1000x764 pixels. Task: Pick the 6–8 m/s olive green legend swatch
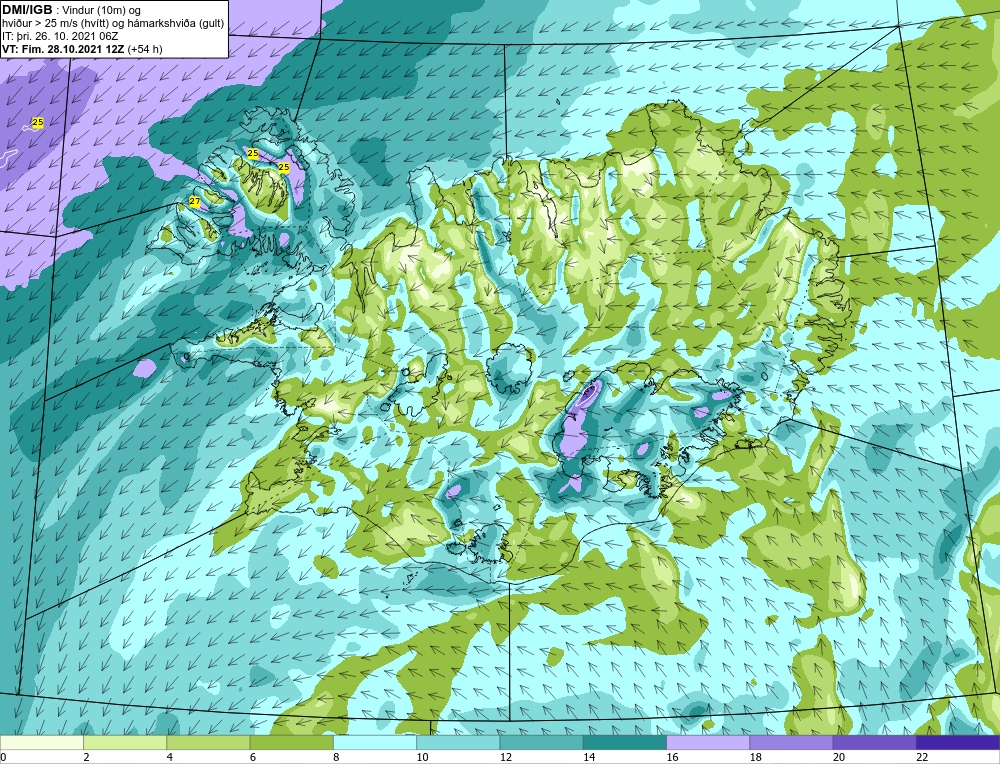291,742
